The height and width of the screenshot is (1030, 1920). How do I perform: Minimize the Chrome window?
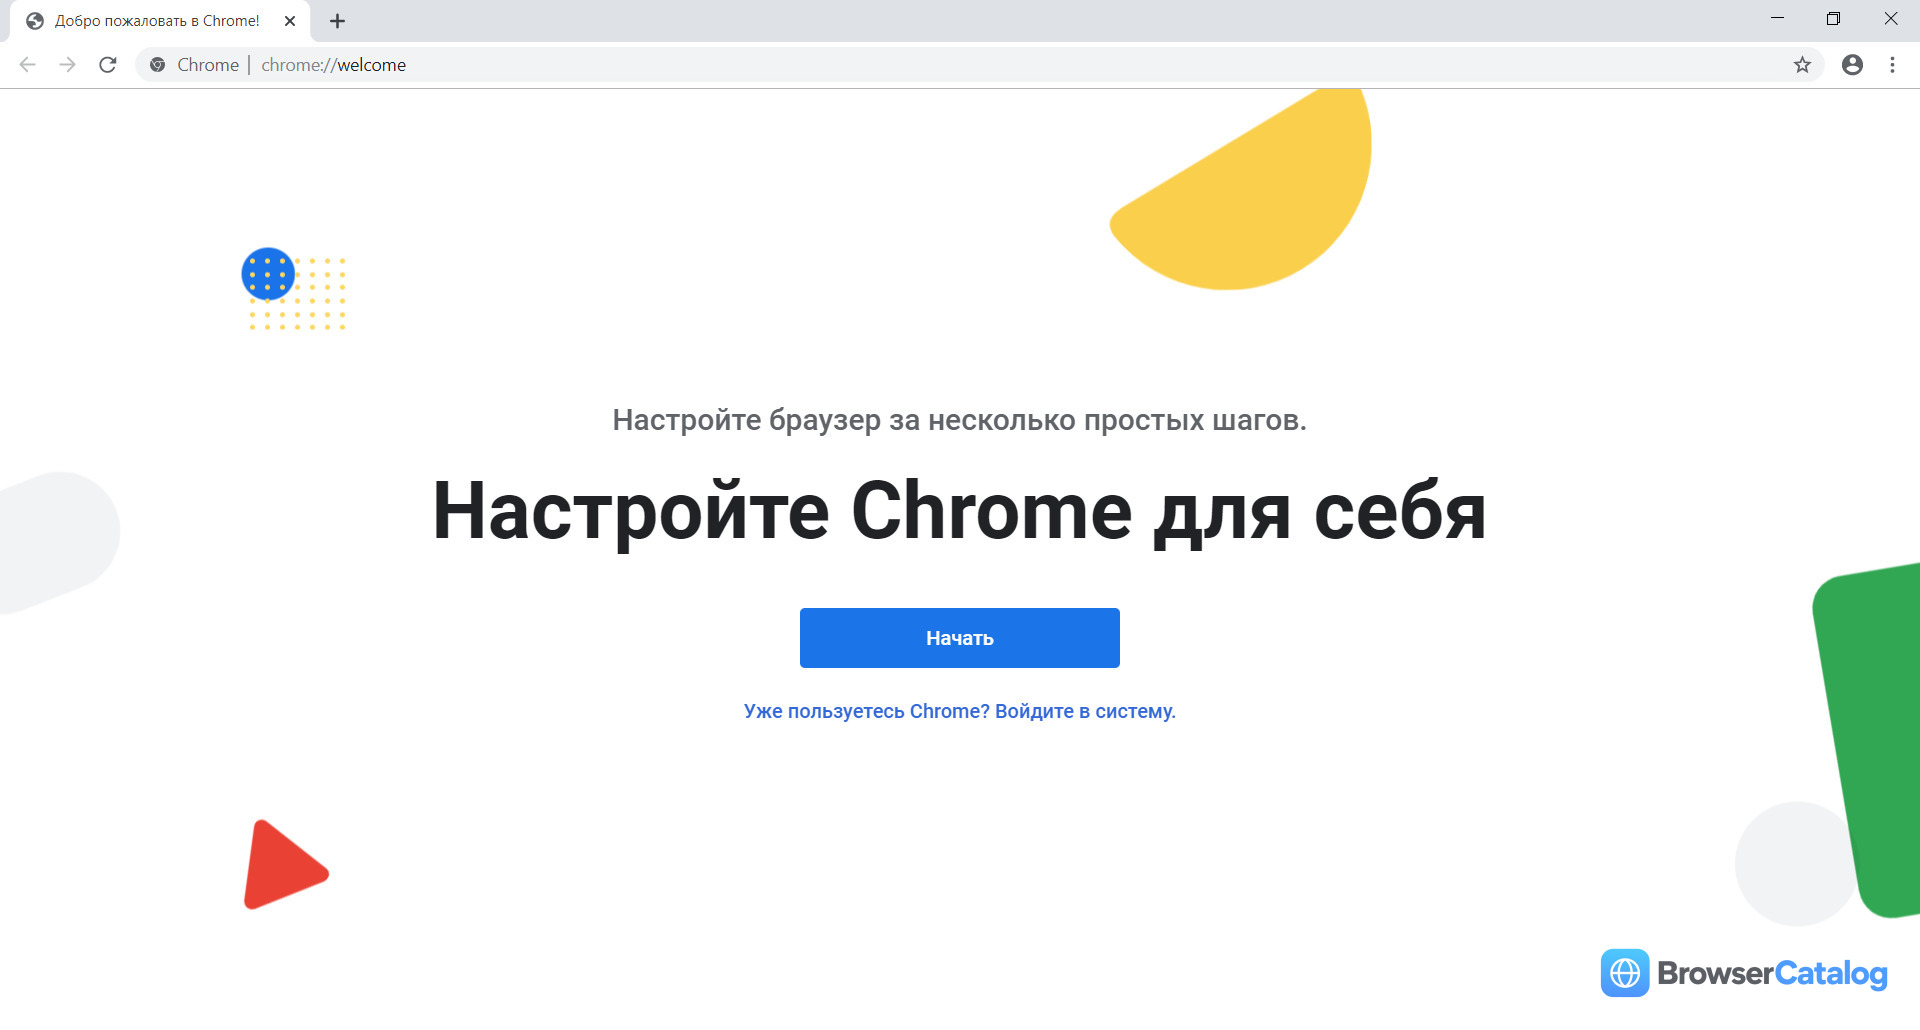point(1777,19)
